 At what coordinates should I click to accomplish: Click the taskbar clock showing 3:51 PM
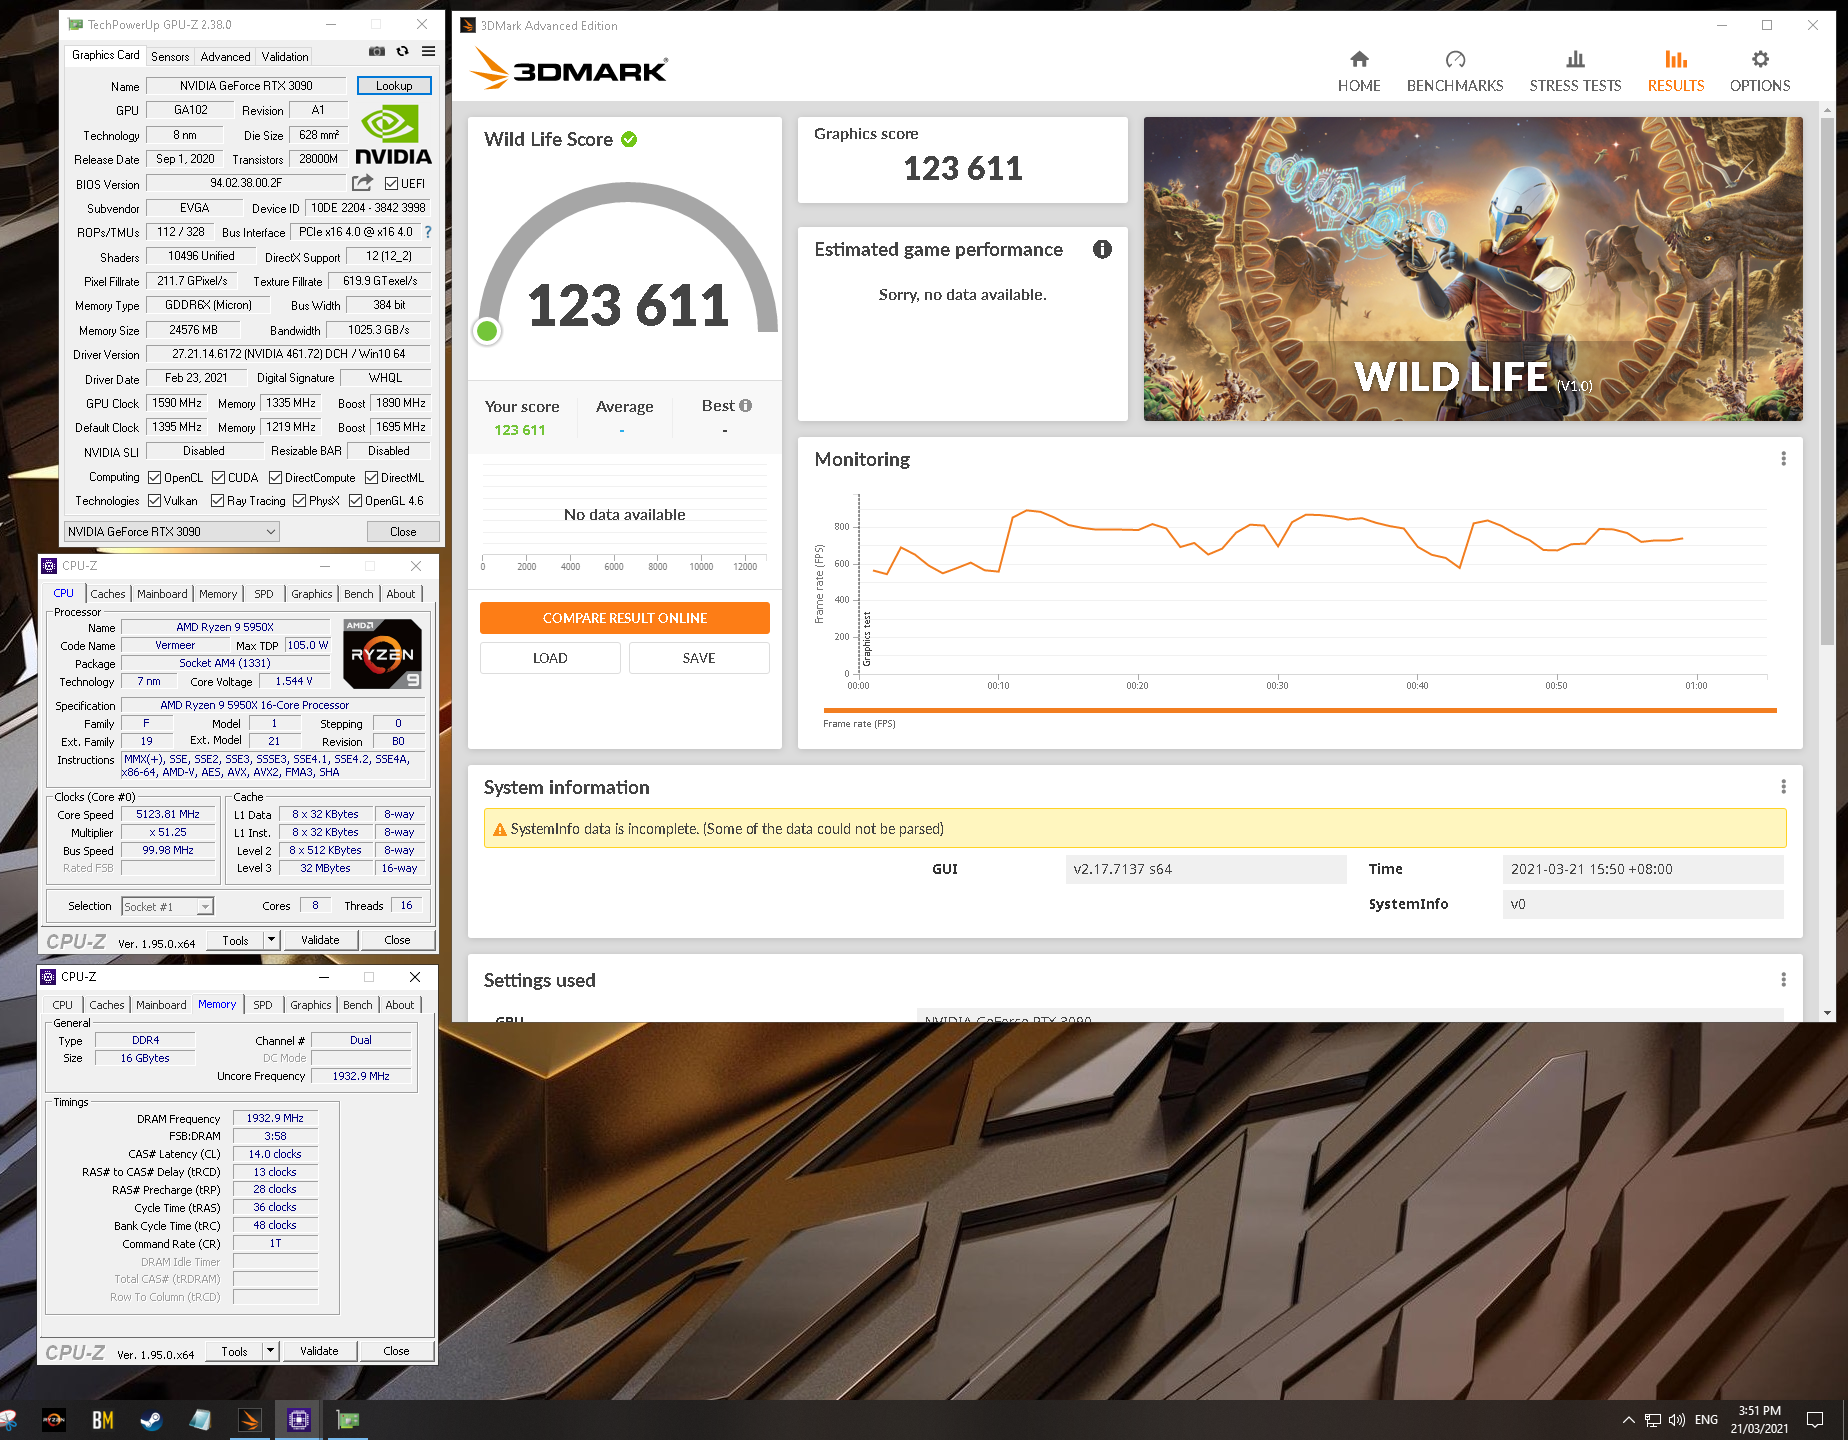click(1759, 1420)
